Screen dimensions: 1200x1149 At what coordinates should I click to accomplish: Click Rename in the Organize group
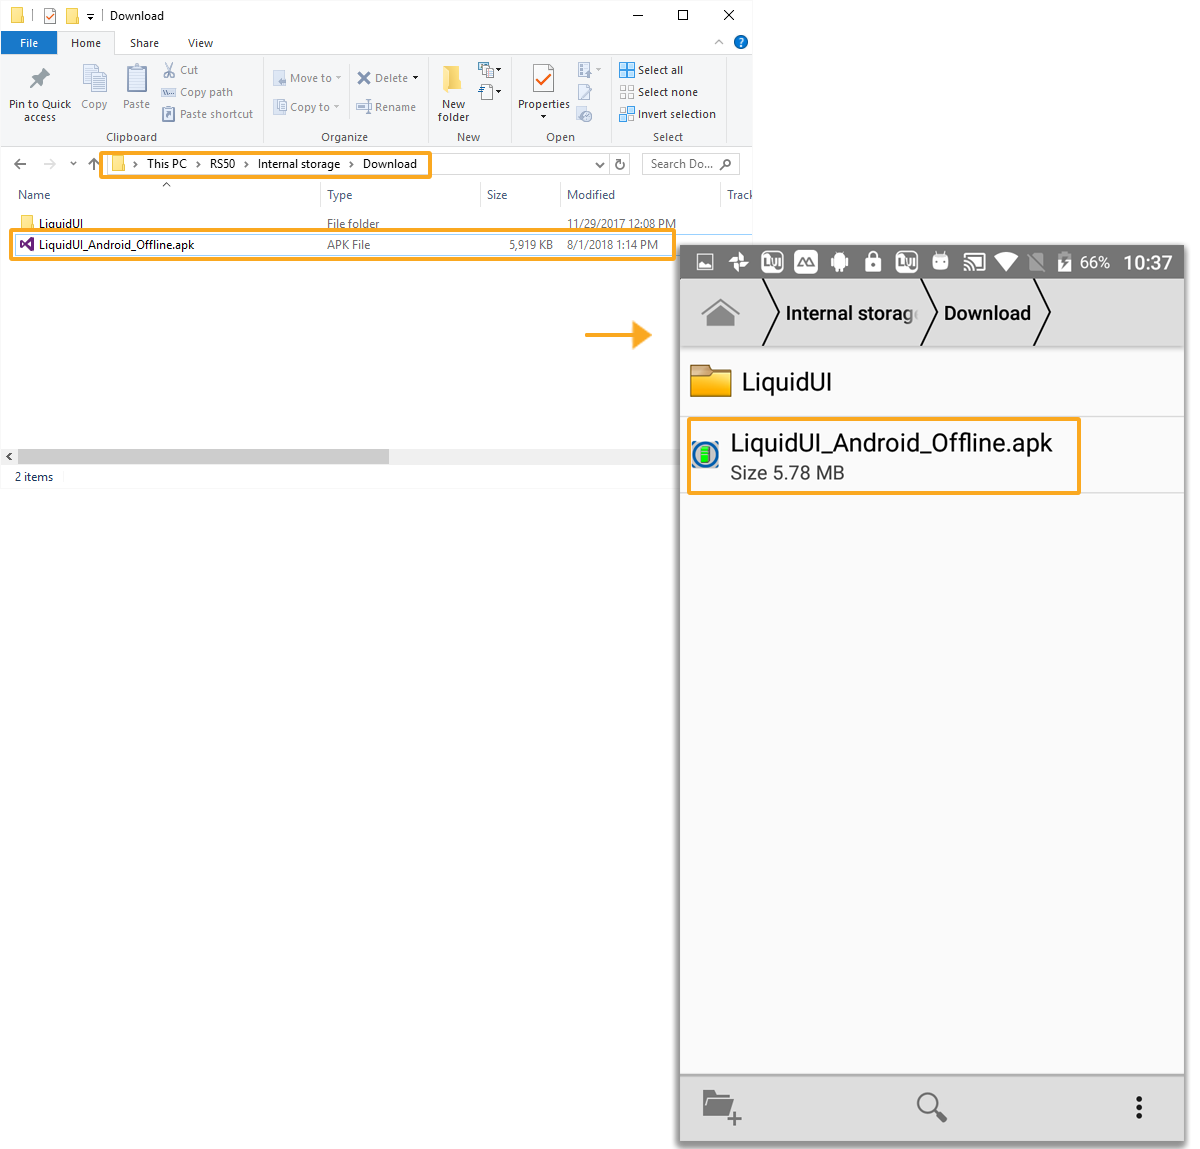pos(386,107)
